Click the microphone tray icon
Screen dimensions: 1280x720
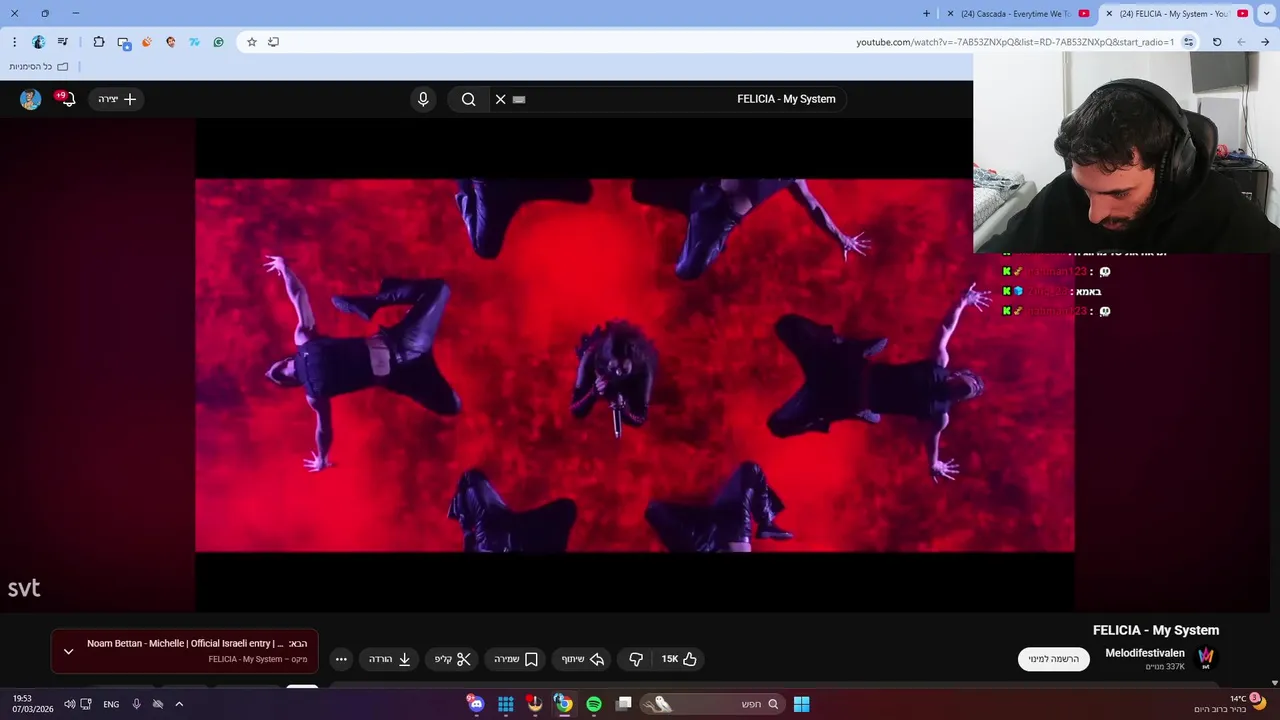tap(137, 704)
